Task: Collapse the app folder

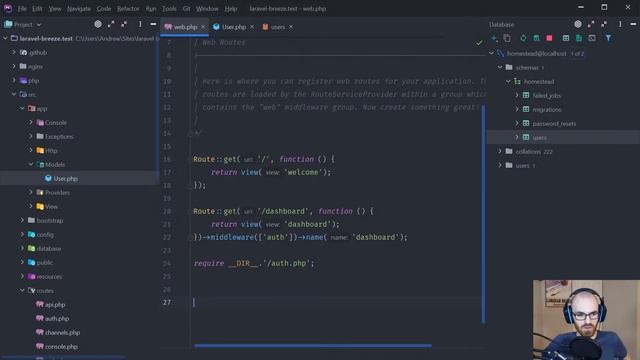Action: (22, 108)
